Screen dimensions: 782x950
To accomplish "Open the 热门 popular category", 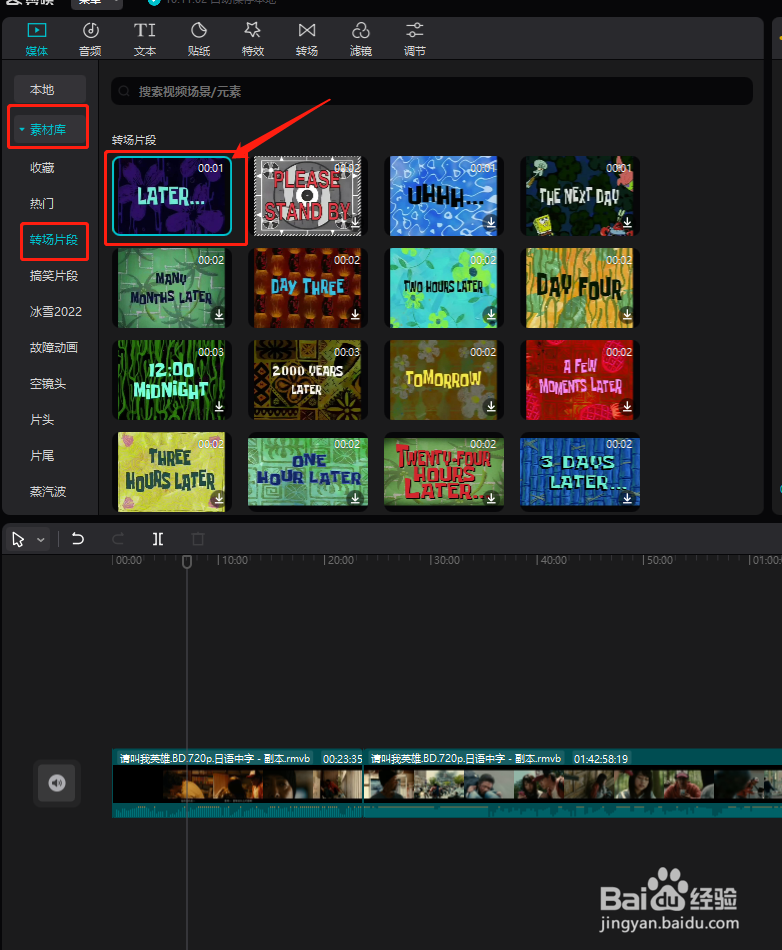I will pyautogui.click(x=42, y=204).
